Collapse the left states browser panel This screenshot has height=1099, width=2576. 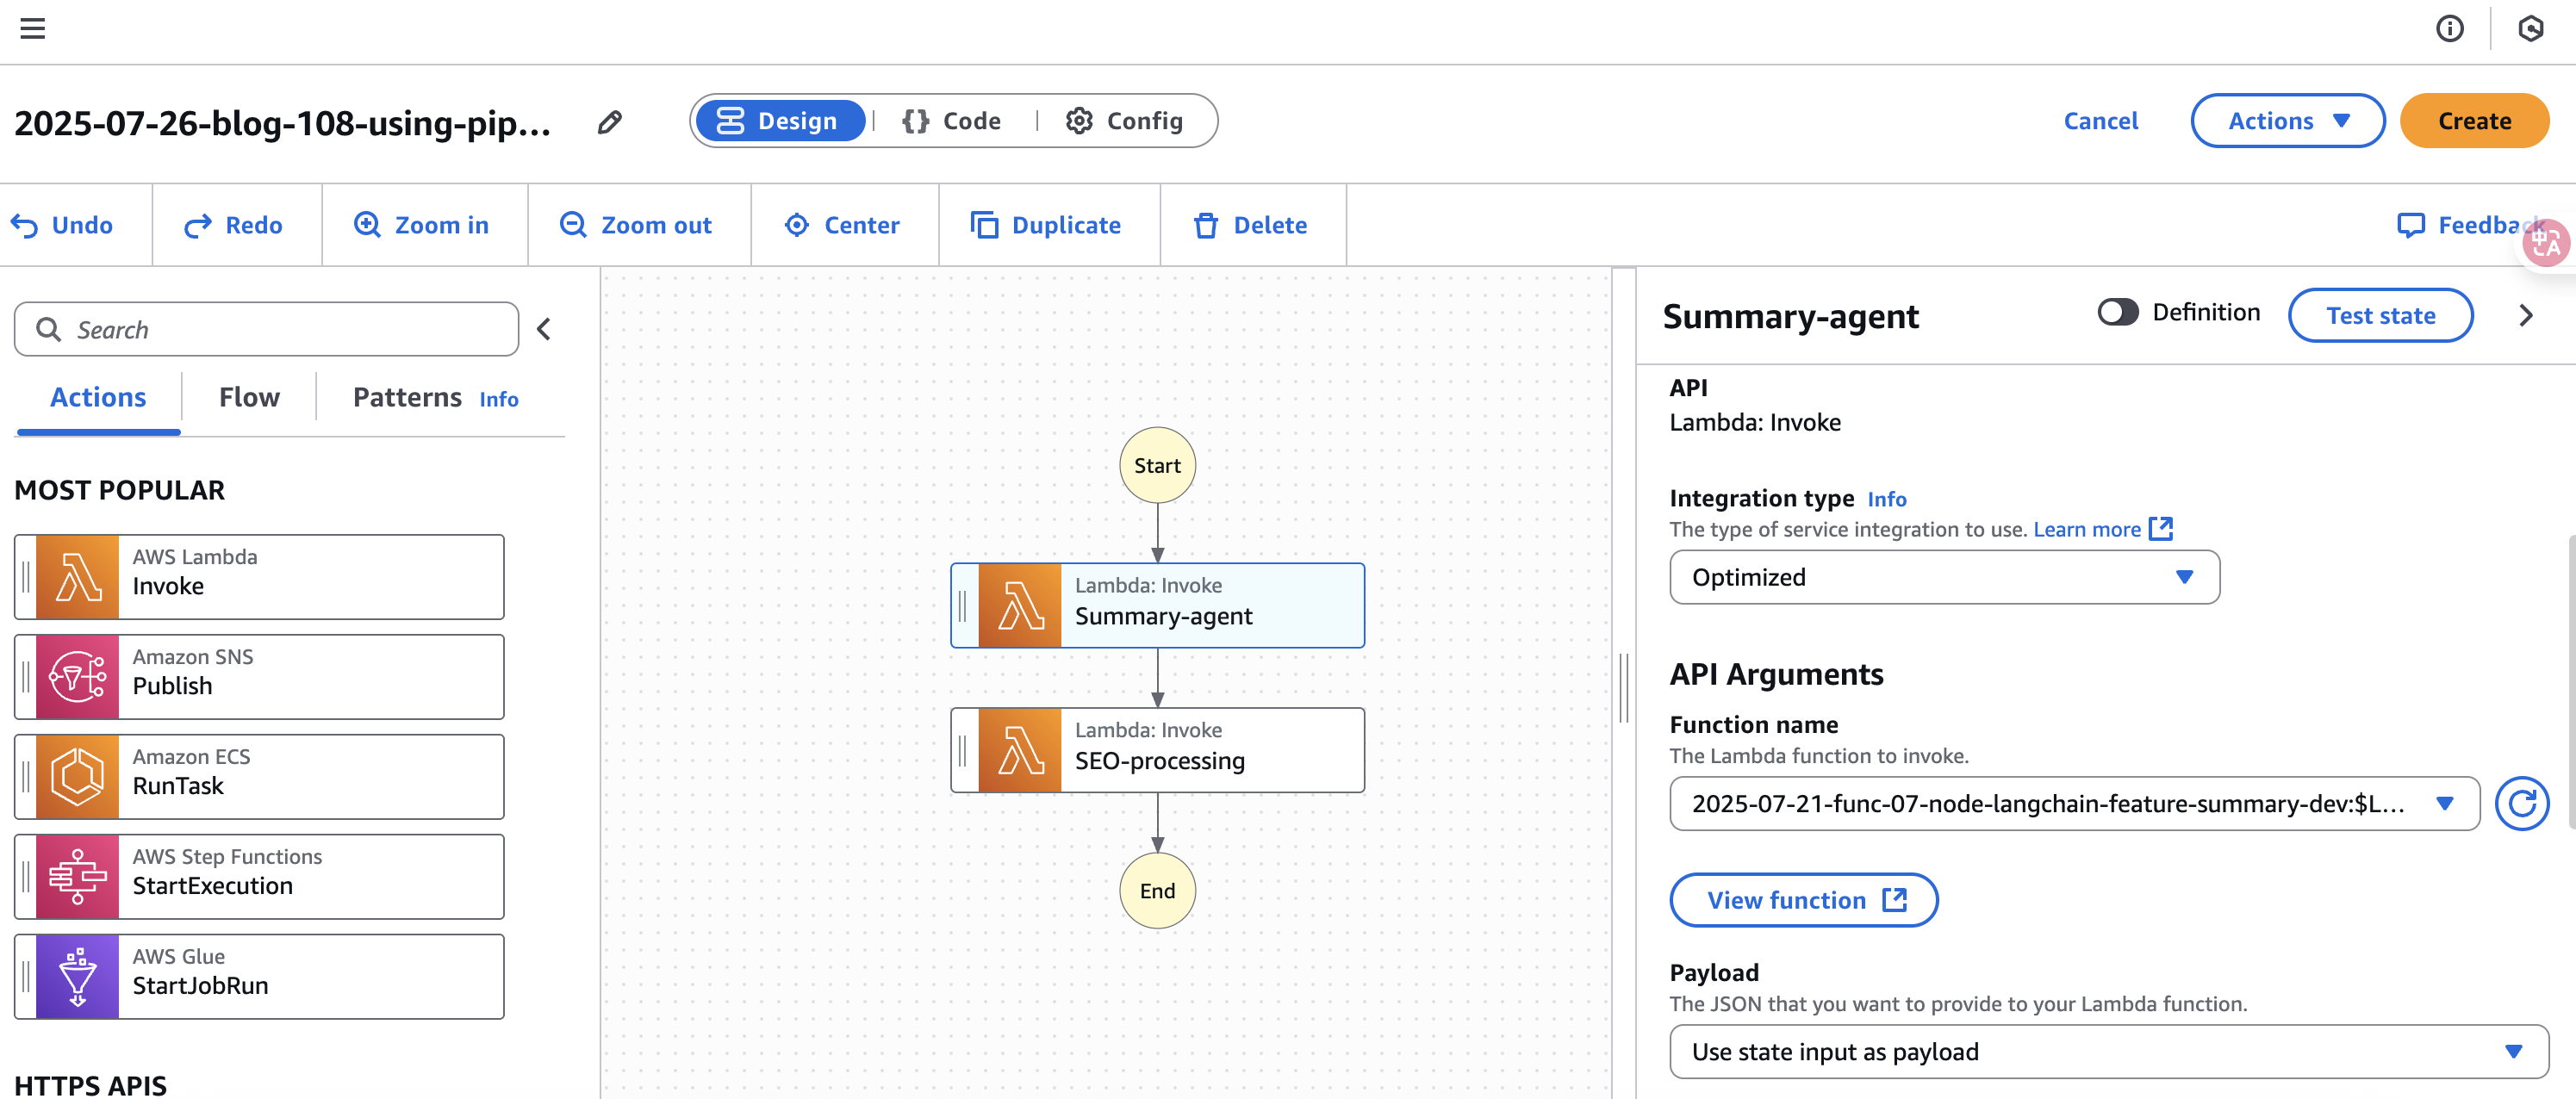[x=544, y=329]
